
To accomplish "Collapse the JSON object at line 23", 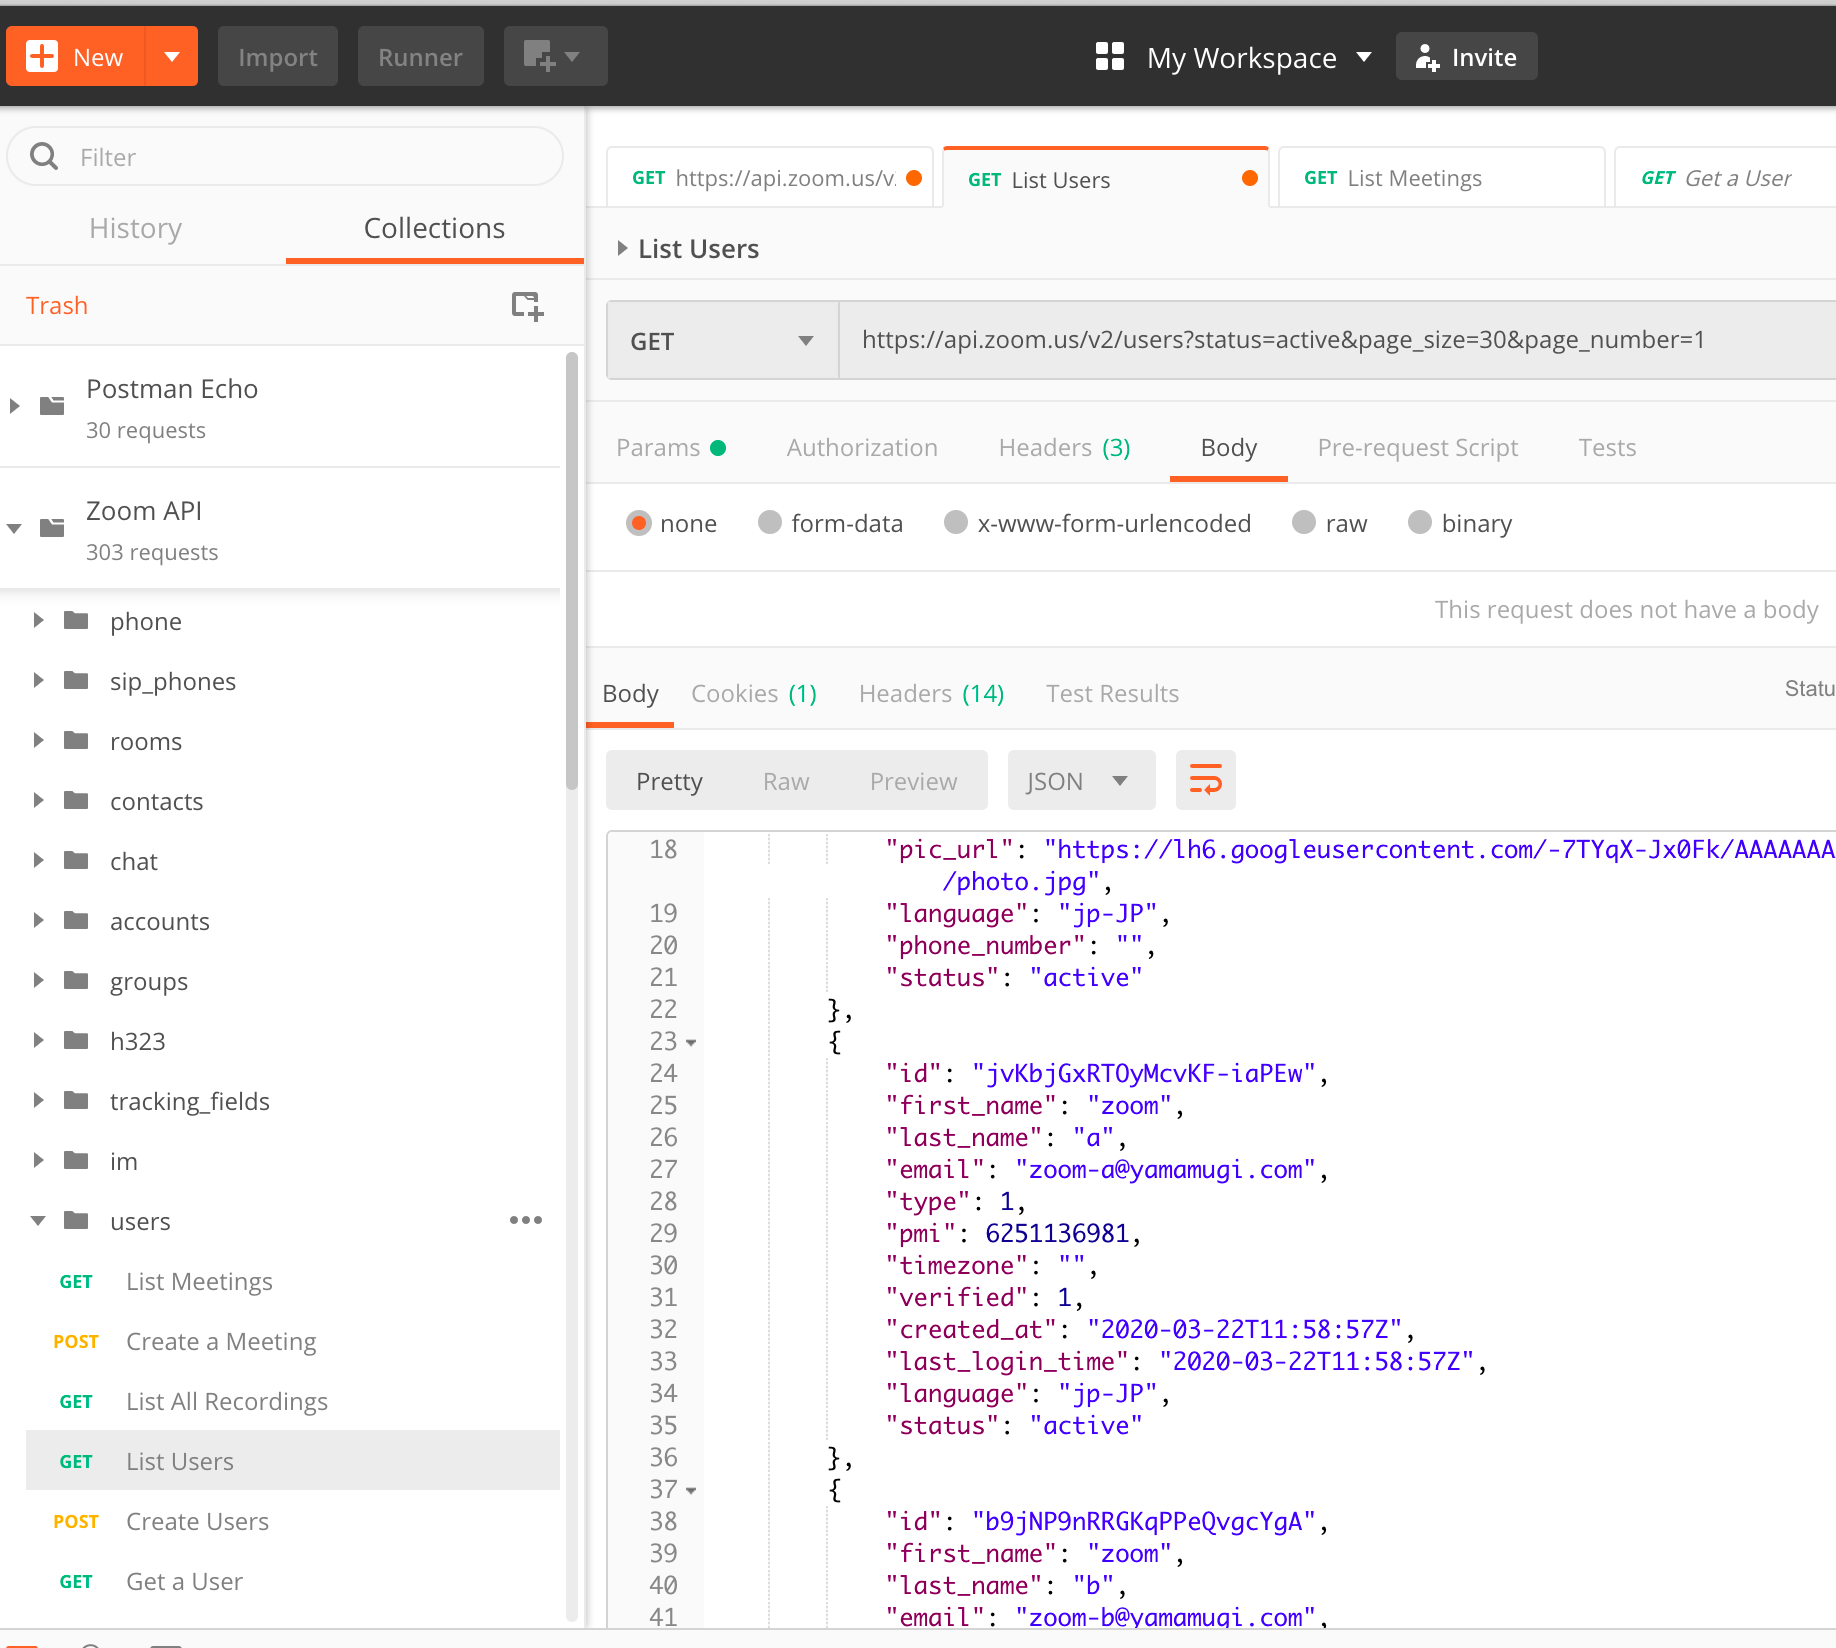I will pos(691,1042).
